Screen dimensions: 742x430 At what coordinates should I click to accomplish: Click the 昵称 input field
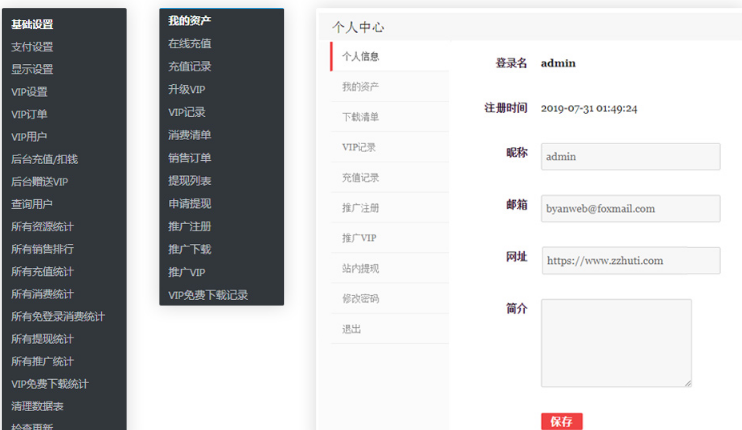click(630, 157)
